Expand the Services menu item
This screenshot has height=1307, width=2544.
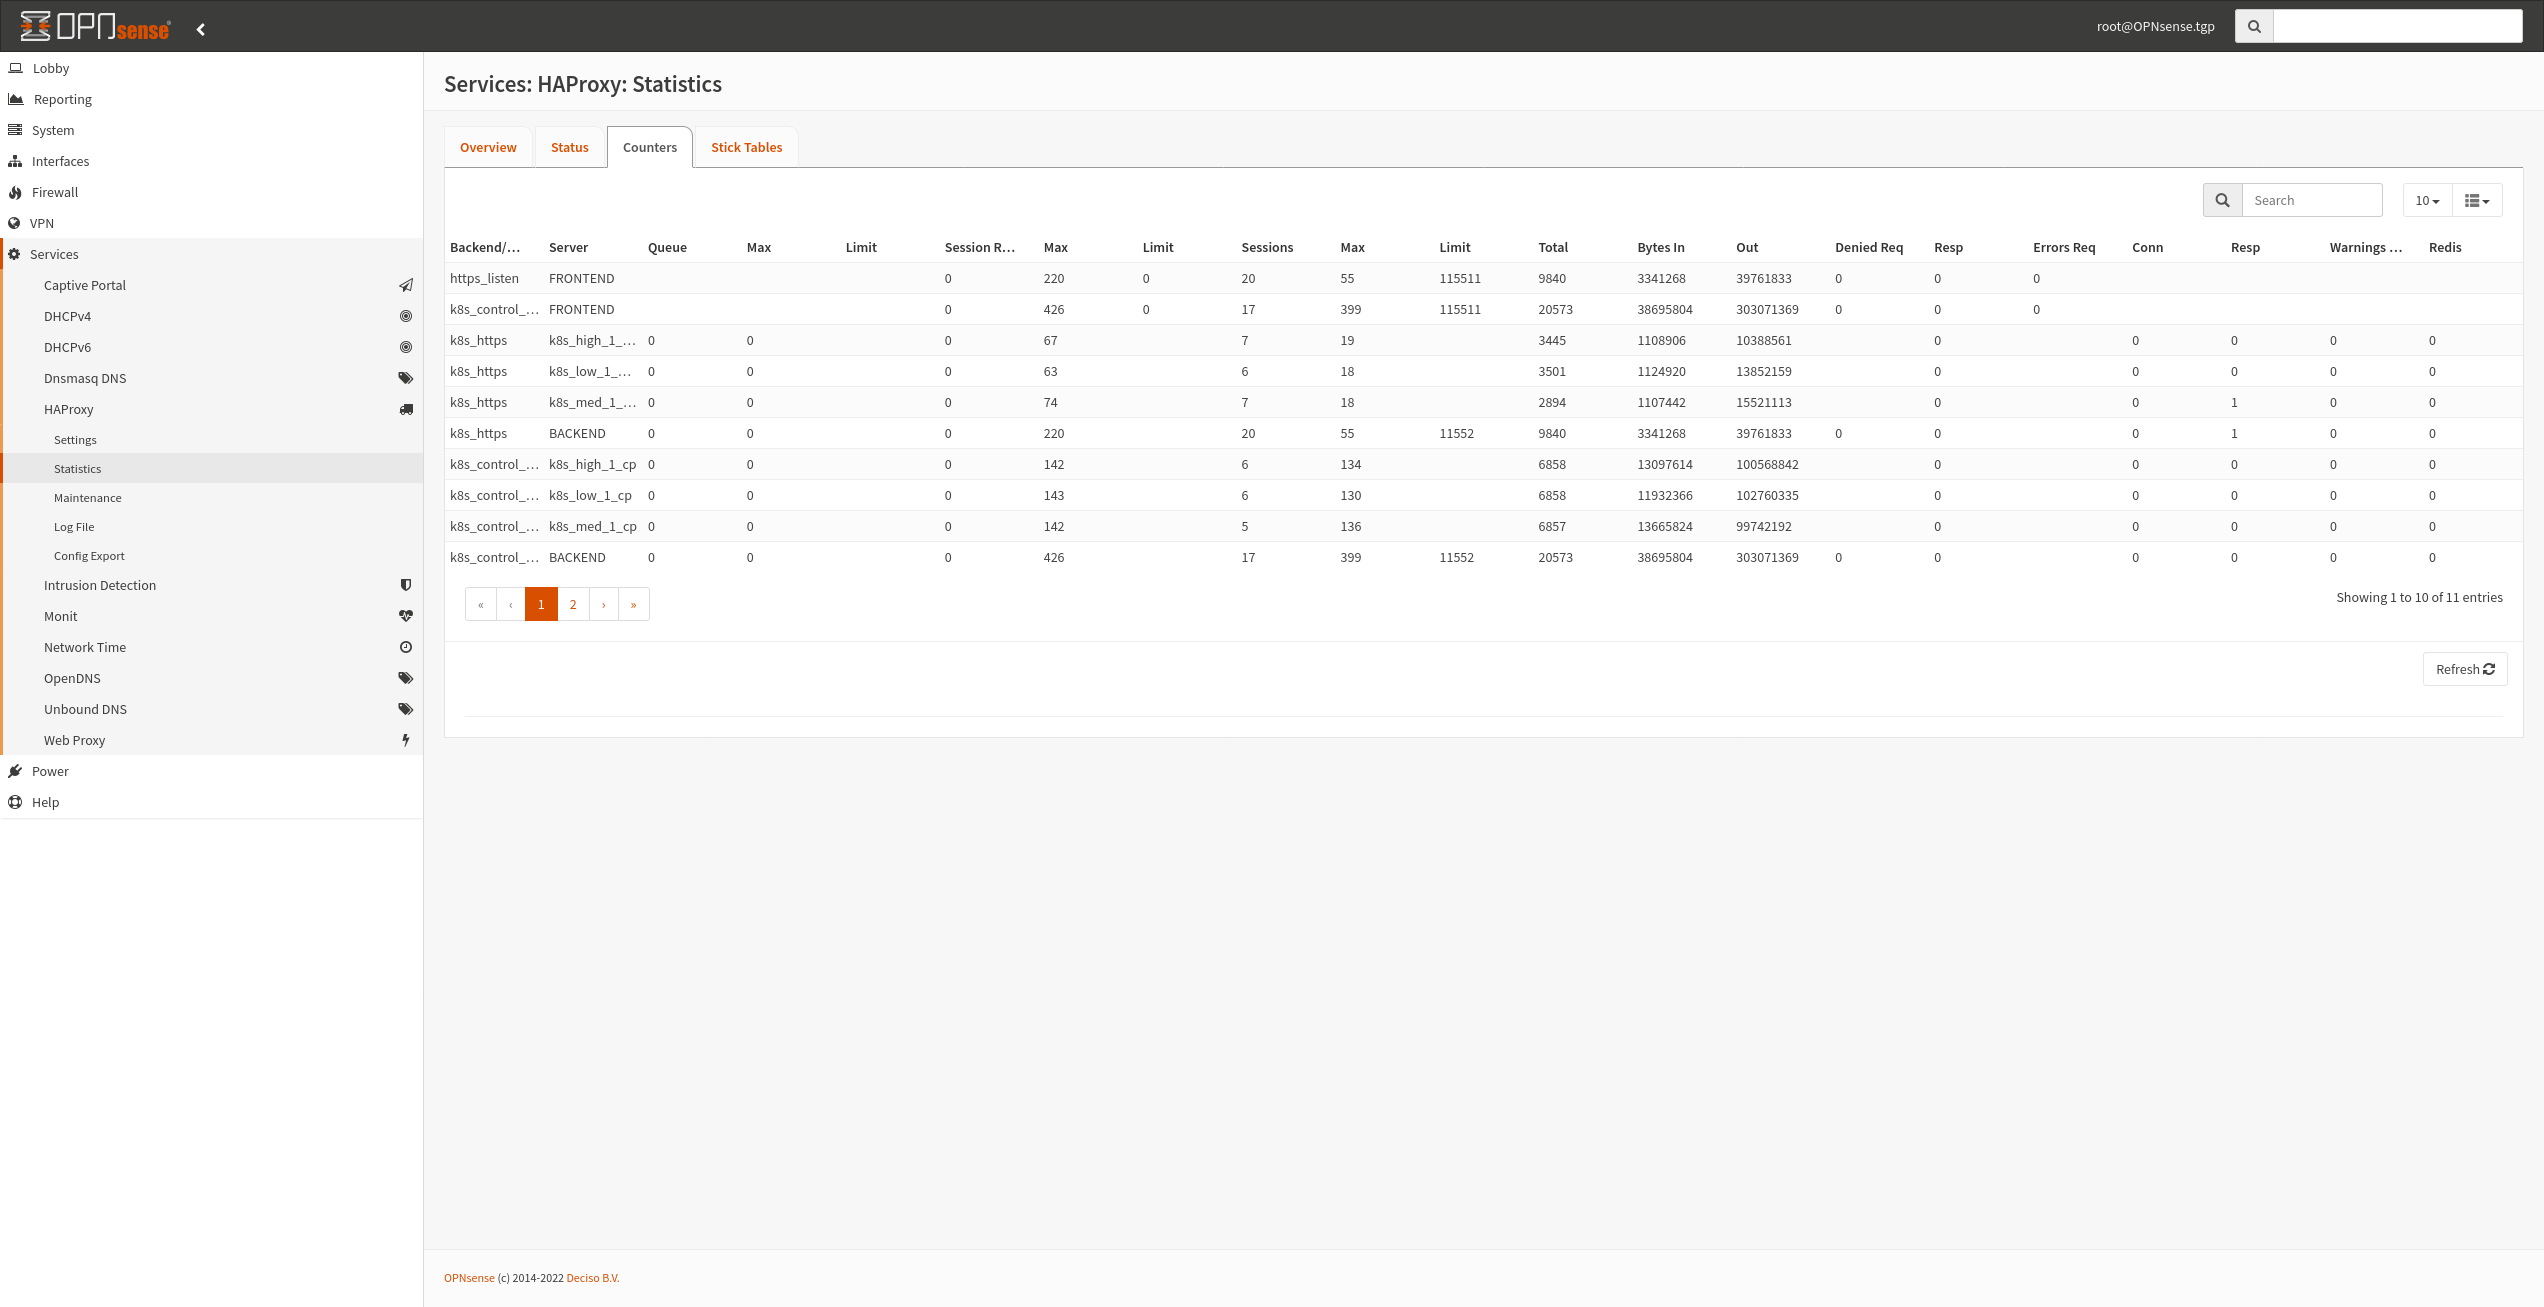tap(53, 255)
